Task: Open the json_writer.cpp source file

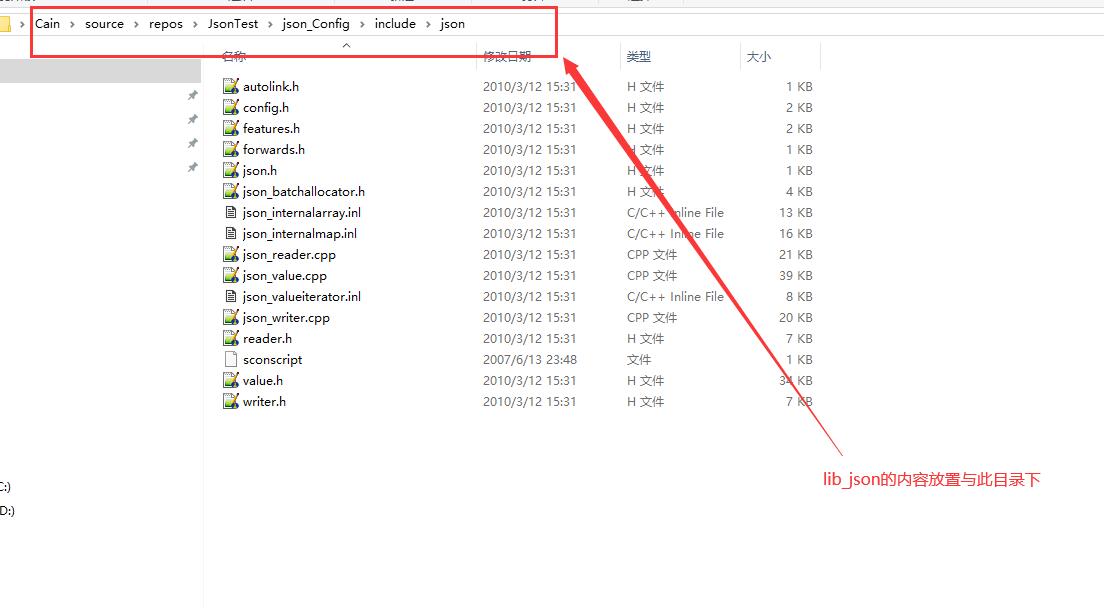Action: pyautogui.click(x=290, y=317)
